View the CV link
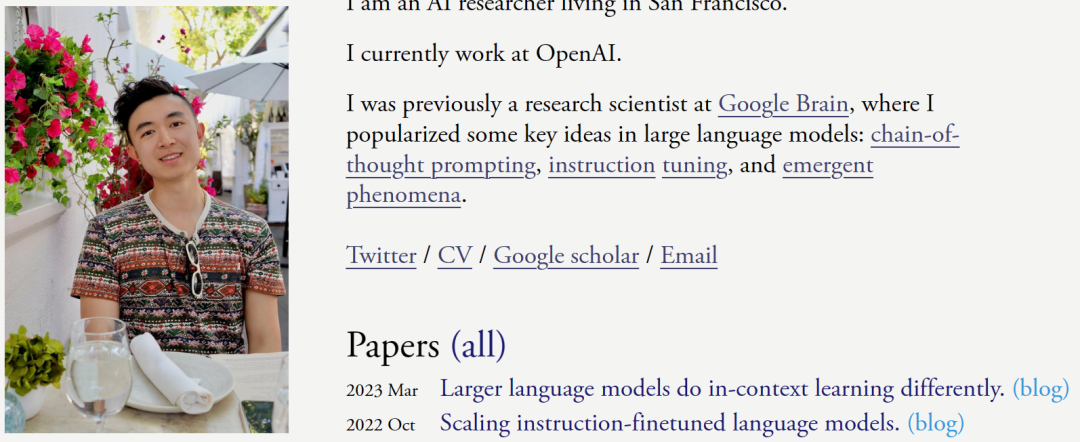This screenshot has width=1080, height=442. (x=455, y=255)
